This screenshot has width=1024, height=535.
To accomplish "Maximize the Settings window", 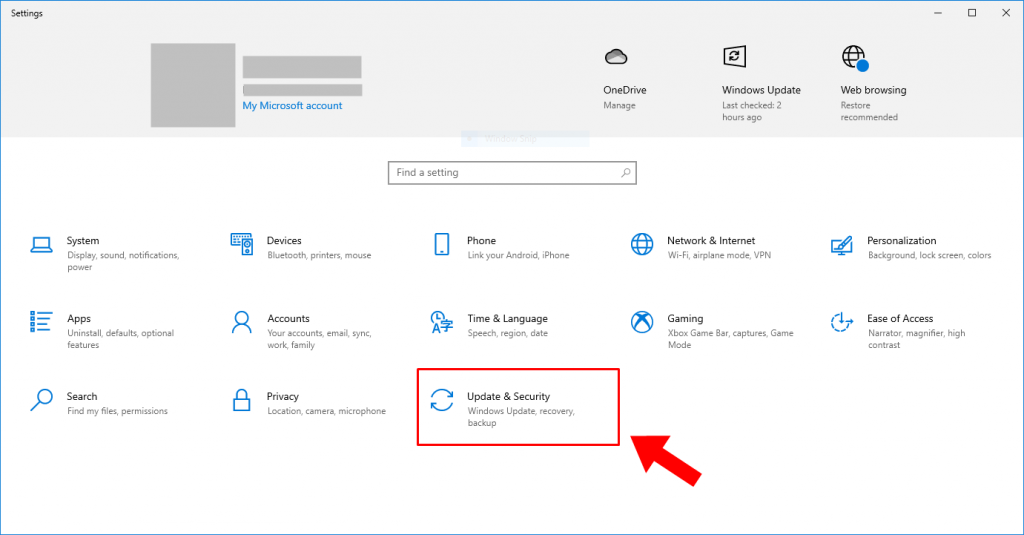I will point(972,12).
